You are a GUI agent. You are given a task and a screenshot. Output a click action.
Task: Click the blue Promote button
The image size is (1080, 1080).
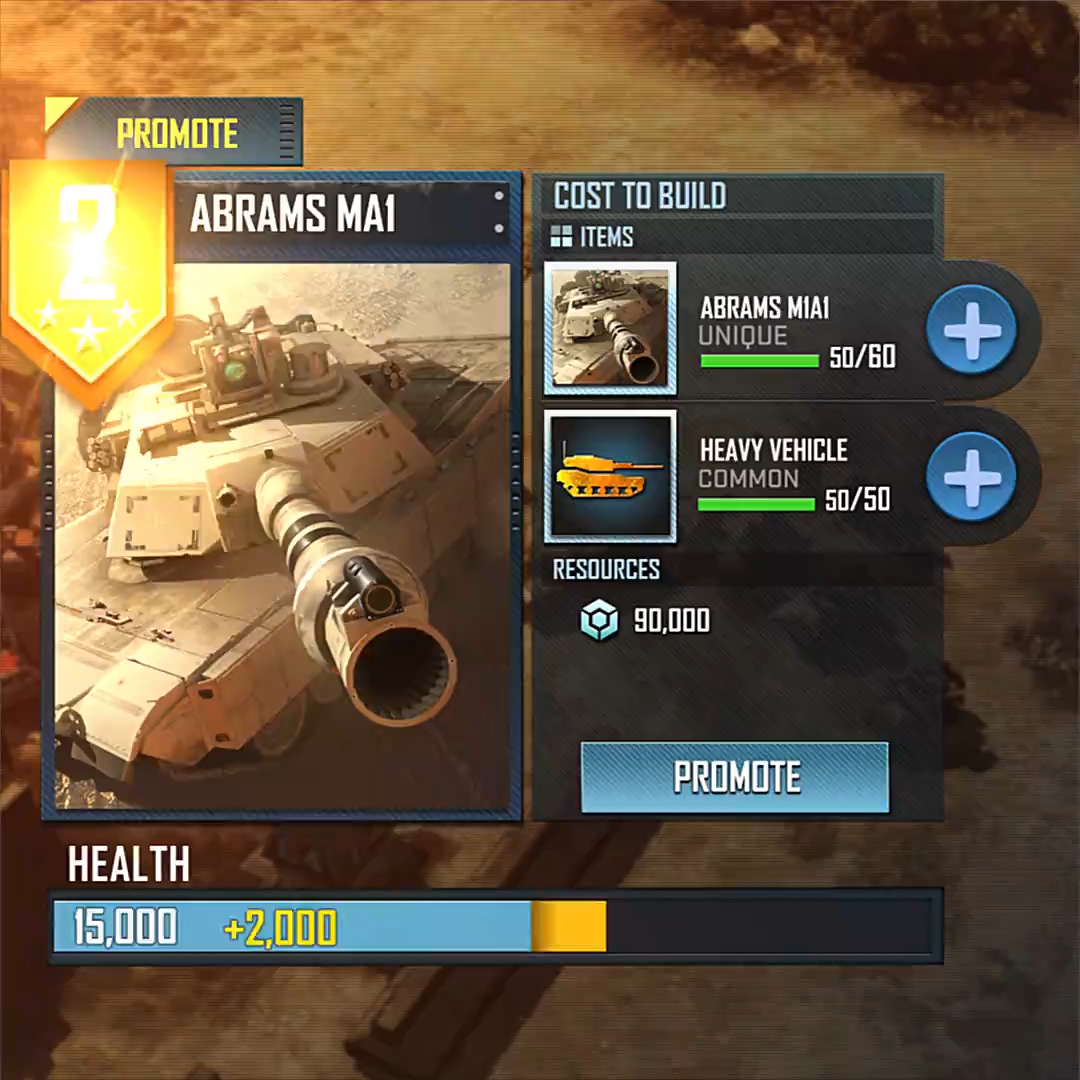735,777
